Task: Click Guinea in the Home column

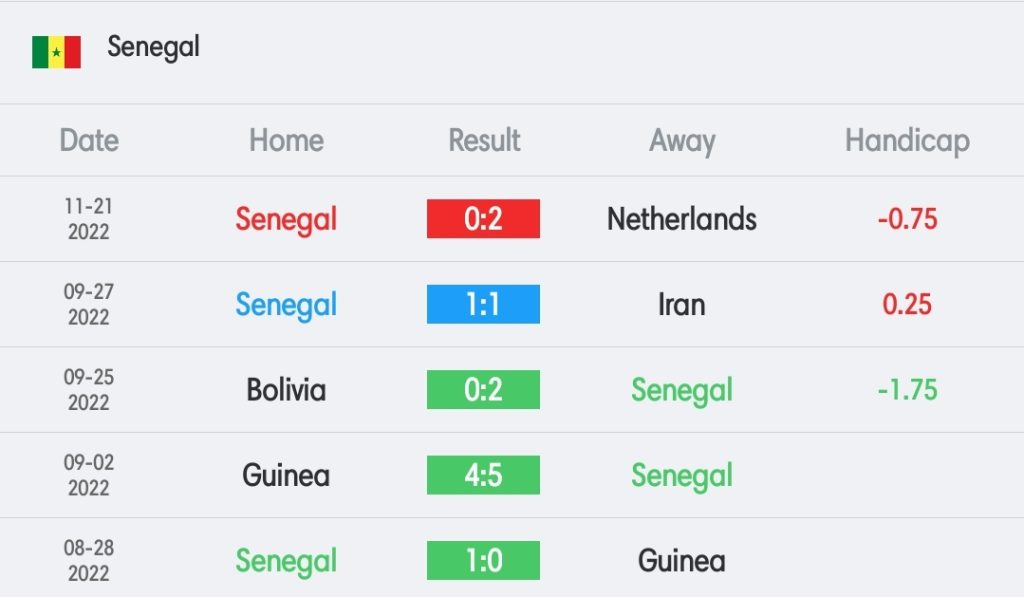Action: pos(286,475)
